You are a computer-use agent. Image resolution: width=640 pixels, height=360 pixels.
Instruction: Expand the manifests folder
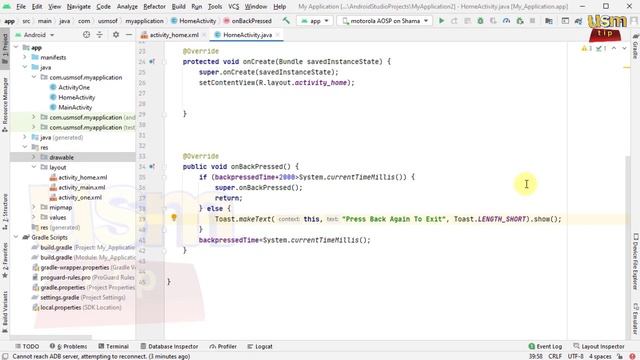click(25, 58)
